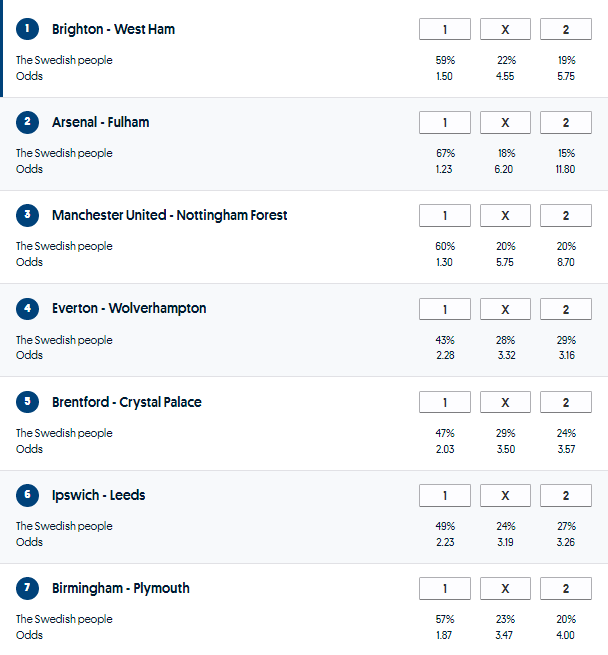The height and width of the screenshot is (655, 608).
Task: Pick draw (X) for Ipswich - Leeds
Action: click(x=505, y=495)
